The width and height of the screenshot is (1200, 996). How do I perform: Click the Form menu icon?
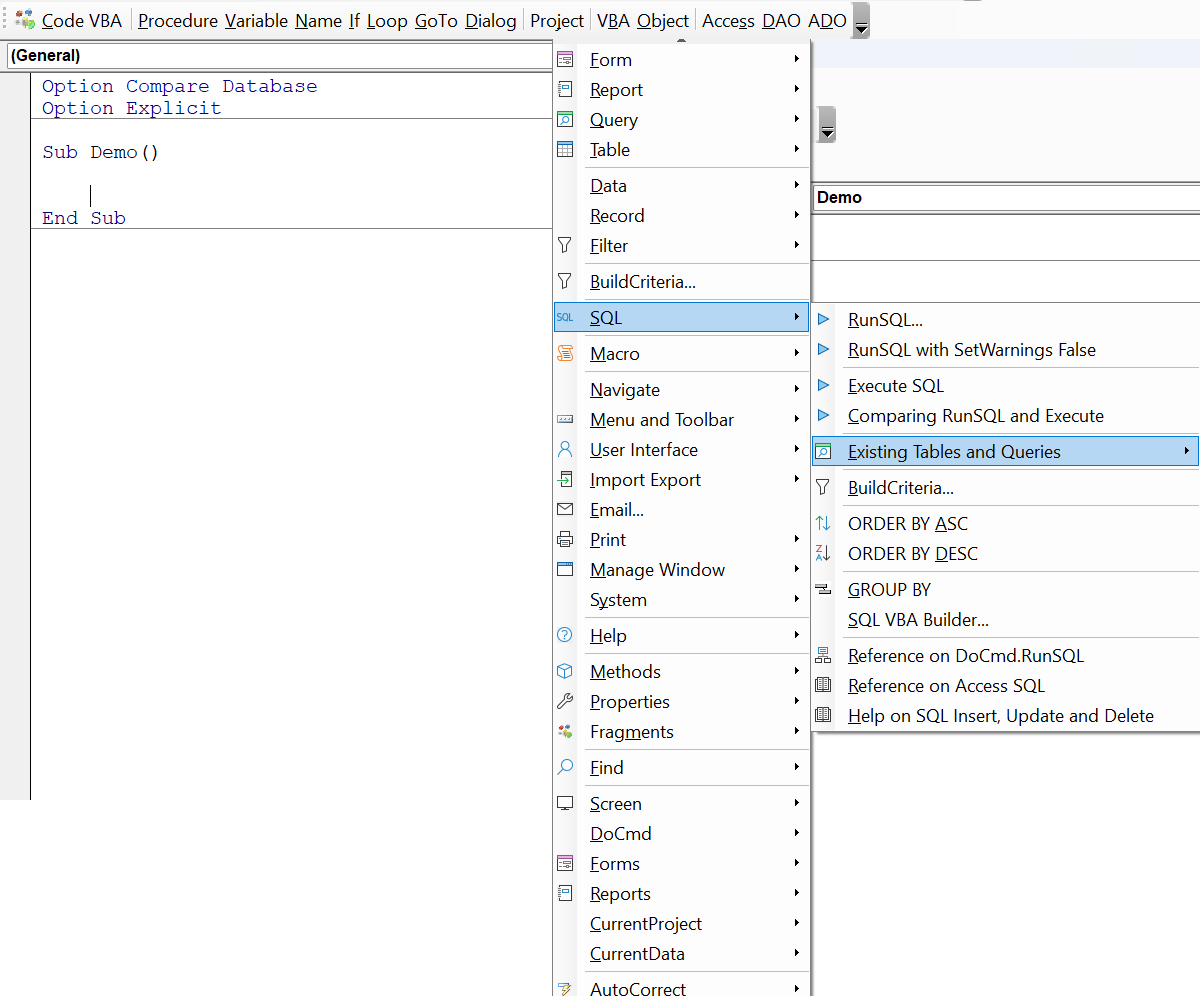[x=565, y=60]
